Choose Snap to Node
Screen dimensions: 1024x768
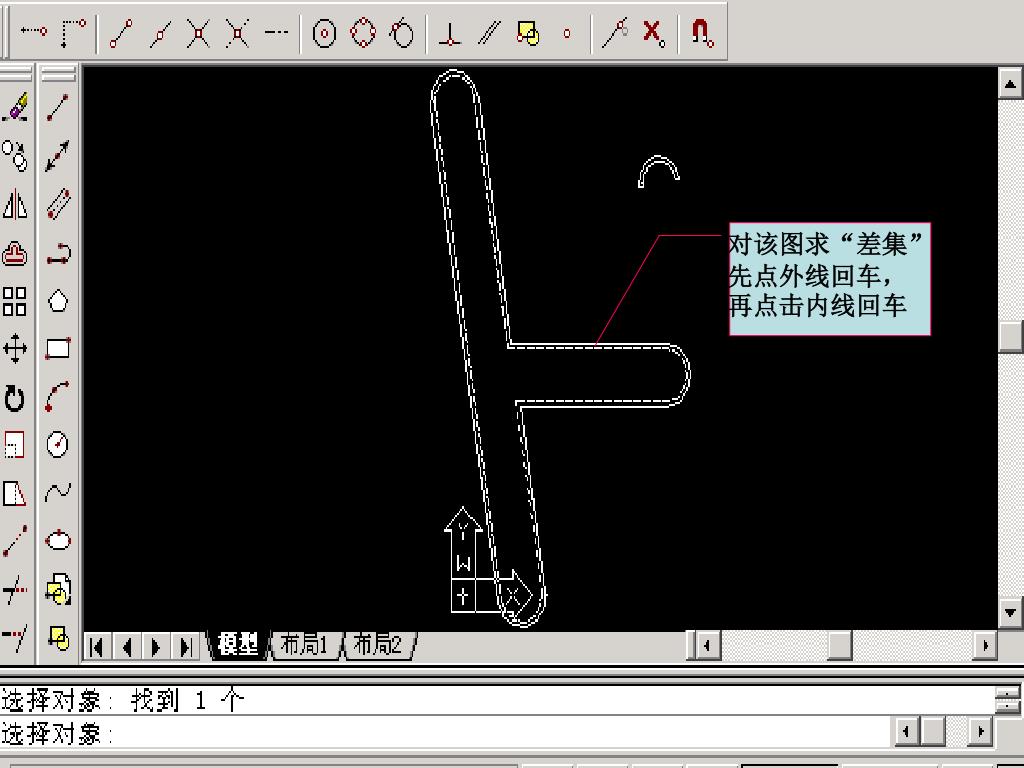click(566, 33)
